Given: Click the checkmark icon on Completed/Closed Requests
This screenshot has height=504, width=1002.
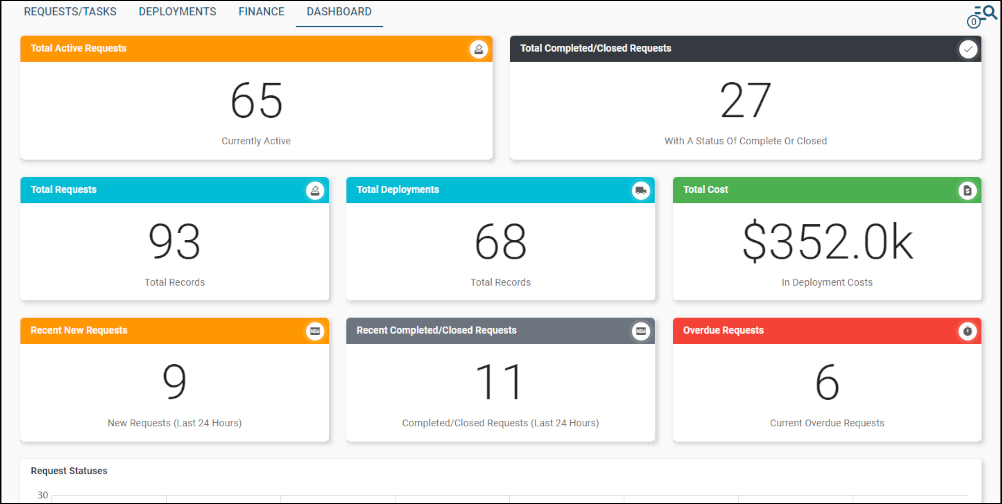Looking at the screenshot, I should pyautogui.click(x=968, y=49).
